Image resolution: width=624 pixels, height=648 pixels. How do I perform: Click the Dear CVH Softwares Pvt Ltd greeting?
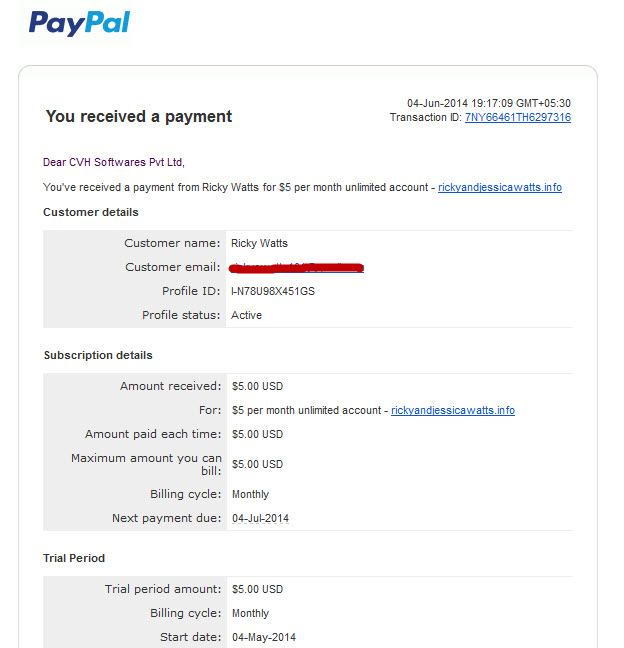114,162
